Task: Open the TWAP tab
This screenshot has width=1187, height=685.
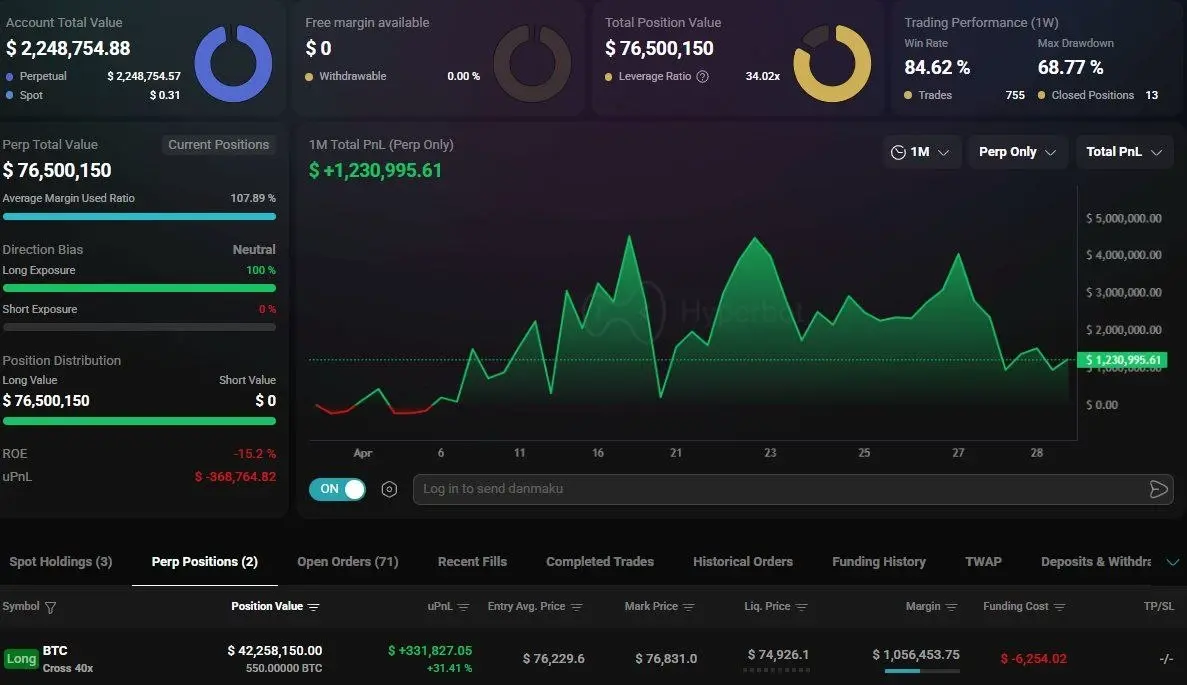Action: tap(983, 562)
